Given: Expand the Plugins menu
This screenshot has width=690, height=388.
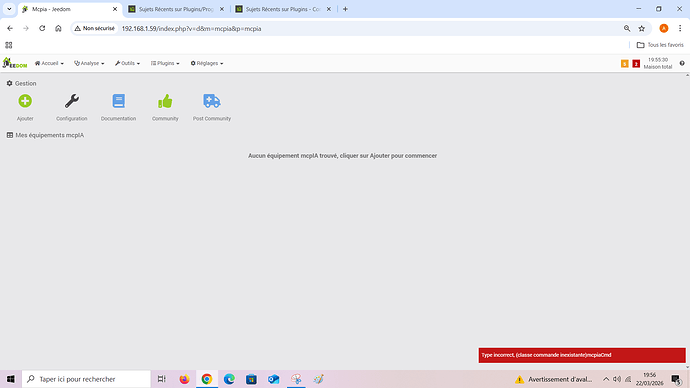Looking at the screenshot, I should coord(165,63).
